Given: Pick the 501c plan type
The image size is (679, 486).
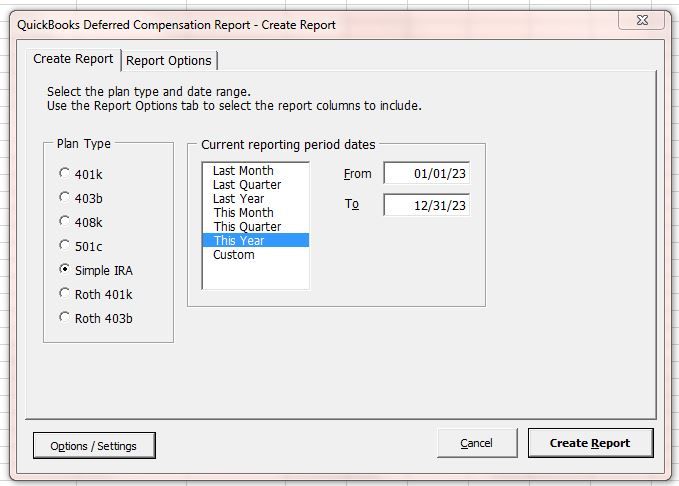Looking at the screenshot, I should coord(66,245).
